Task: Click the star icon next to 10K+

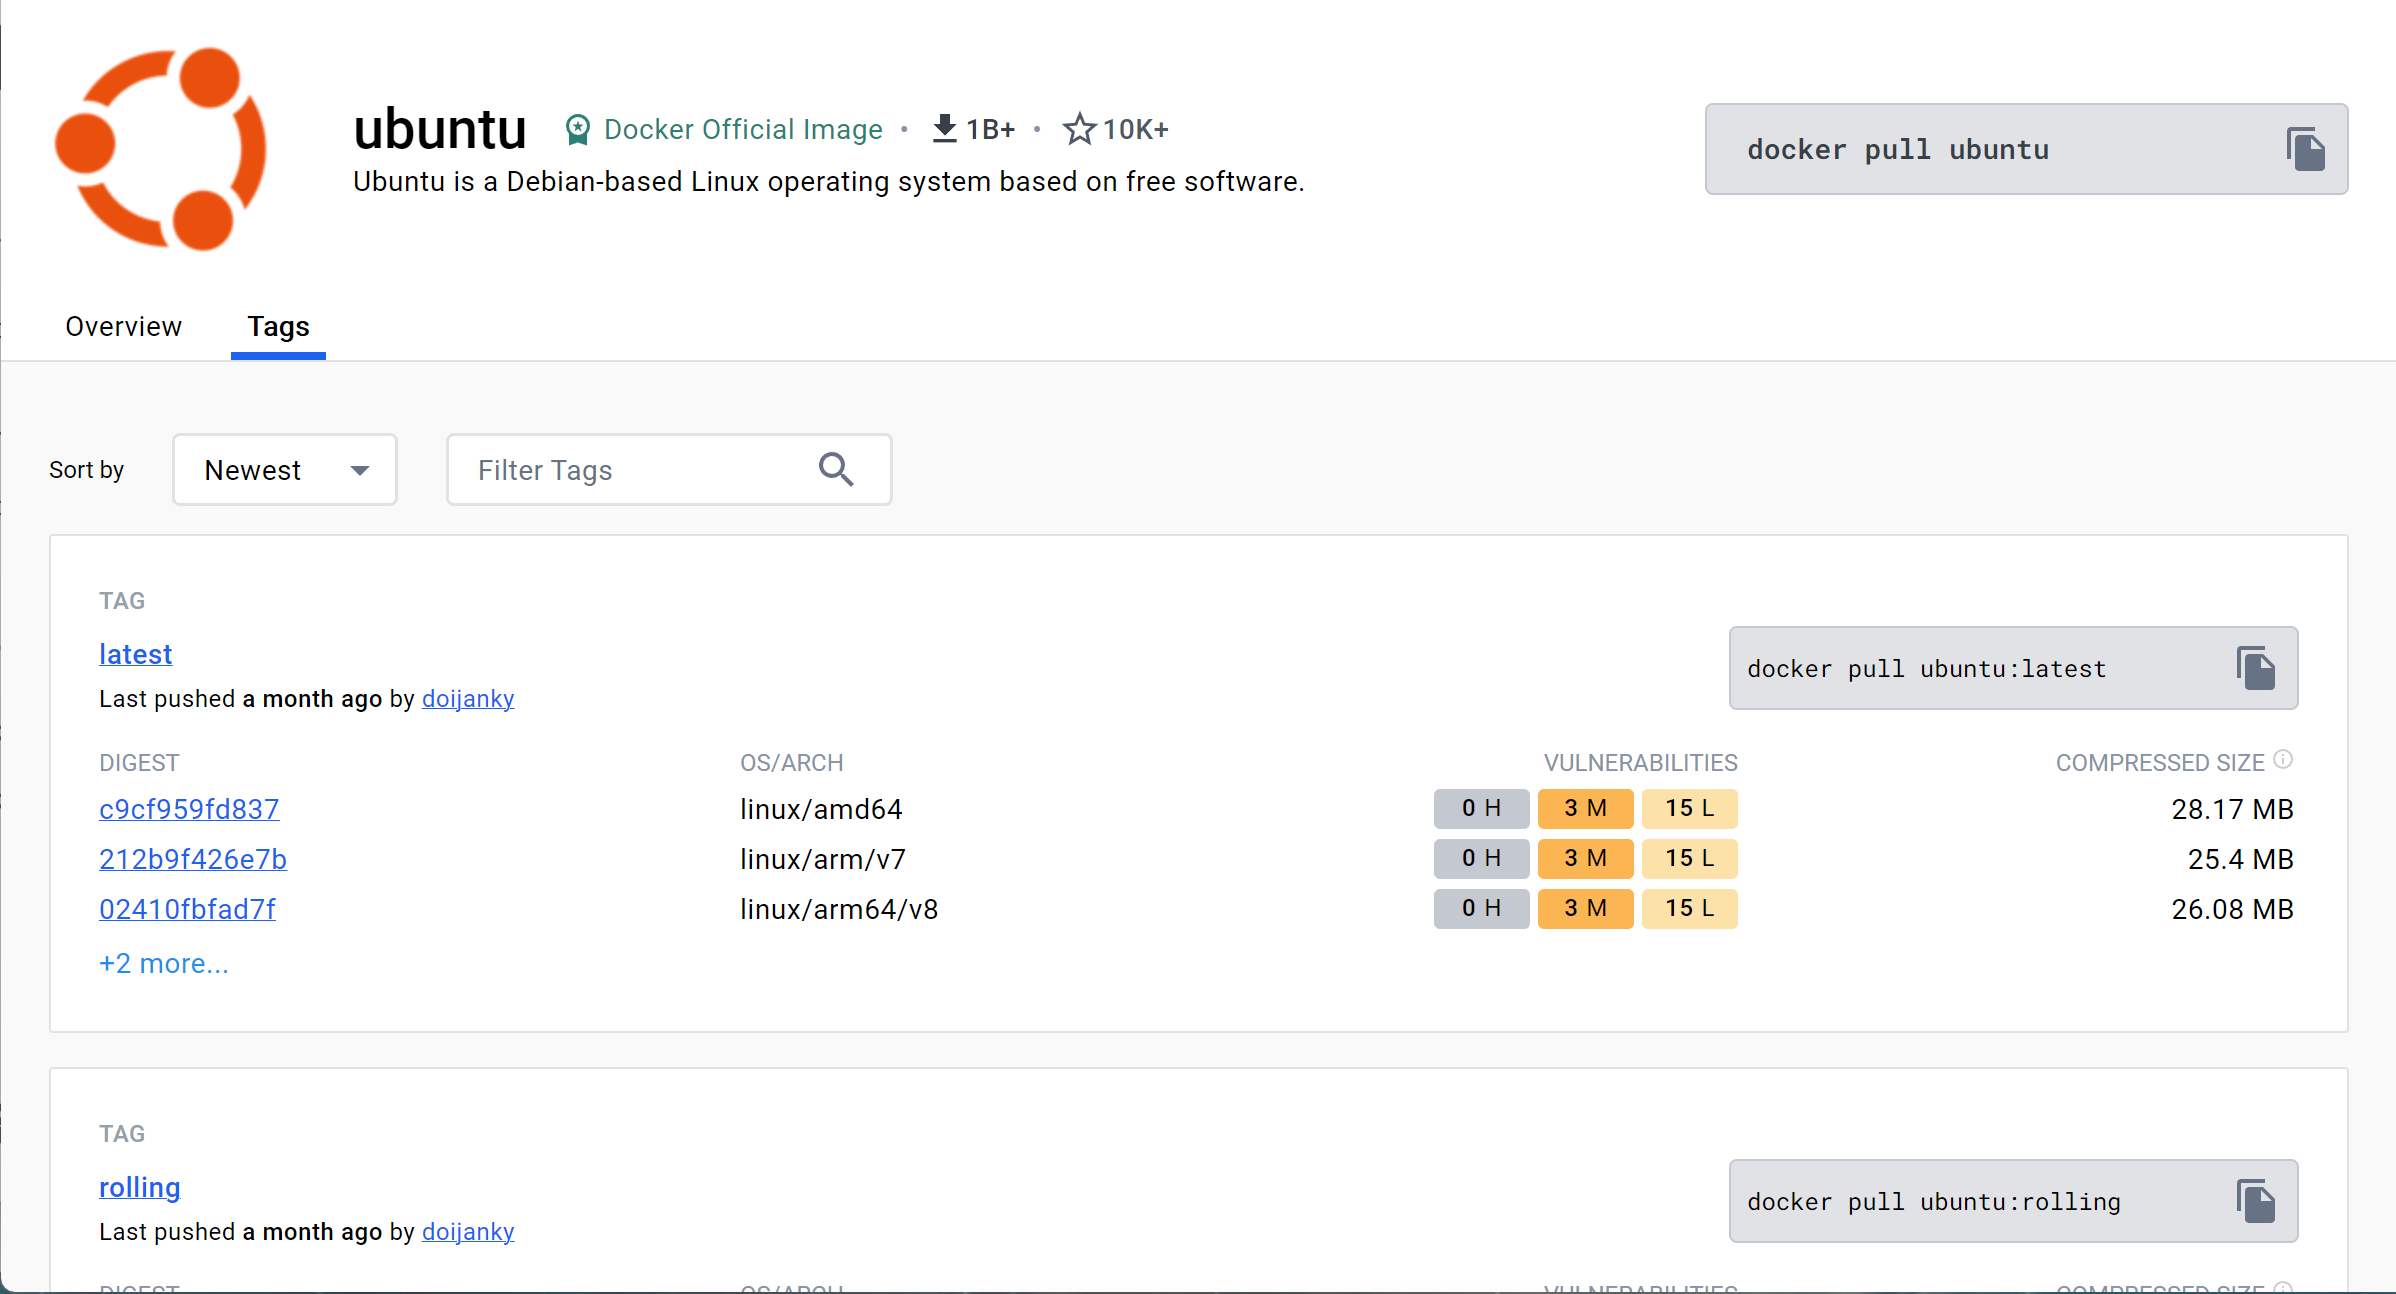Action: (1079, 129)
